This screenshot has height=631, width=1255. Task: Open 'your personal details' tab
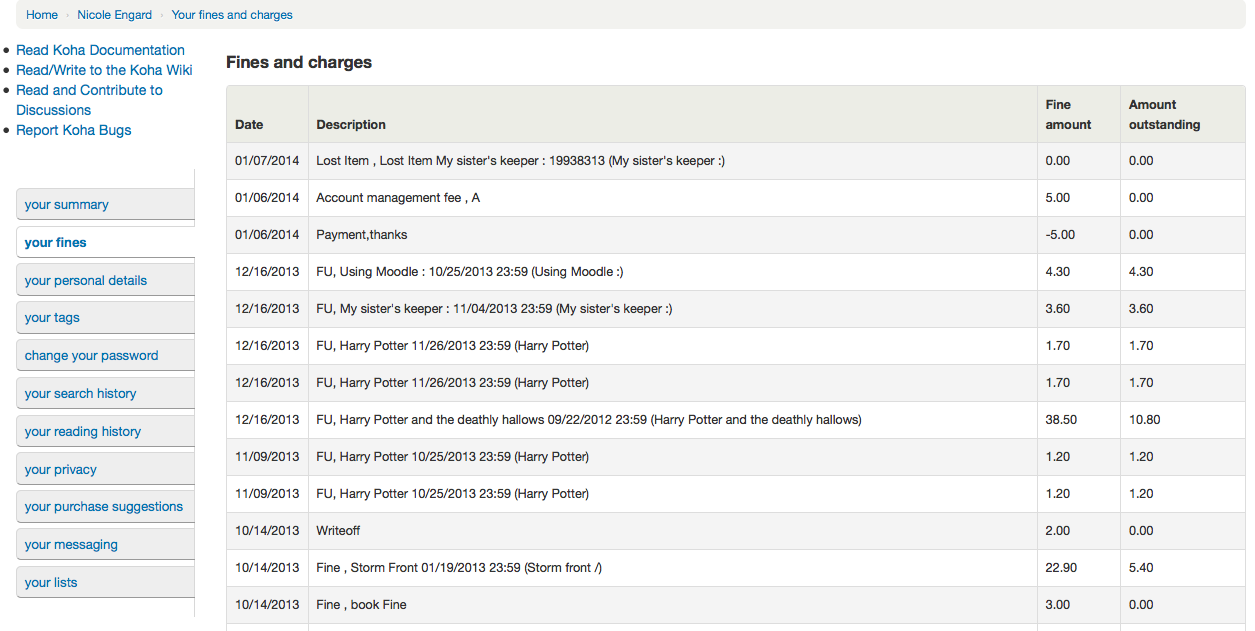tap(86, 281)
